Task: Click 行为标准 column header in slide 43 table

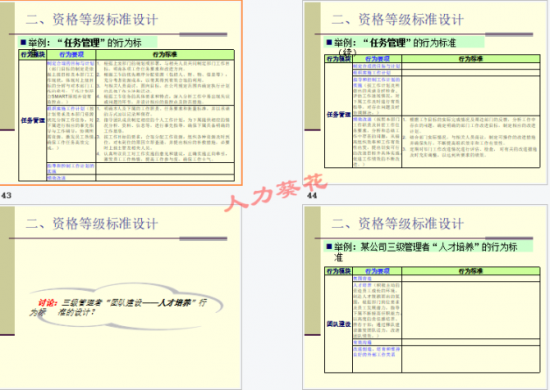Action: 165,54
